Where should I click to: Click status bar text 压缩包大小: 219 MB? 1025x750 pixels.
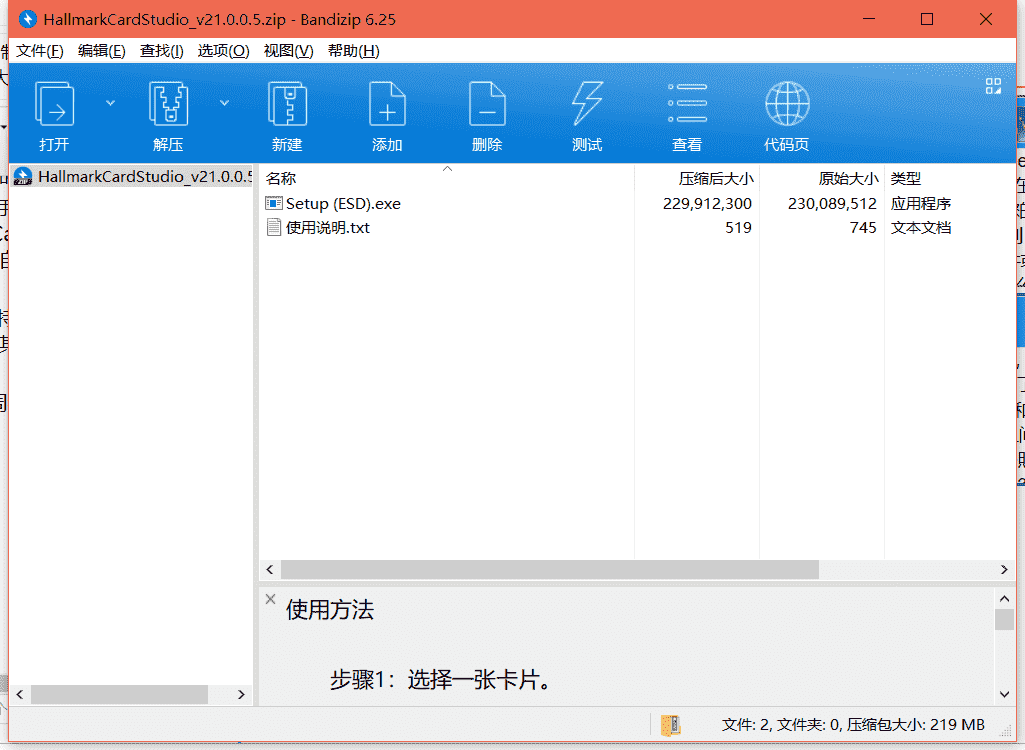pyautogui.click(x=916, y=725)
